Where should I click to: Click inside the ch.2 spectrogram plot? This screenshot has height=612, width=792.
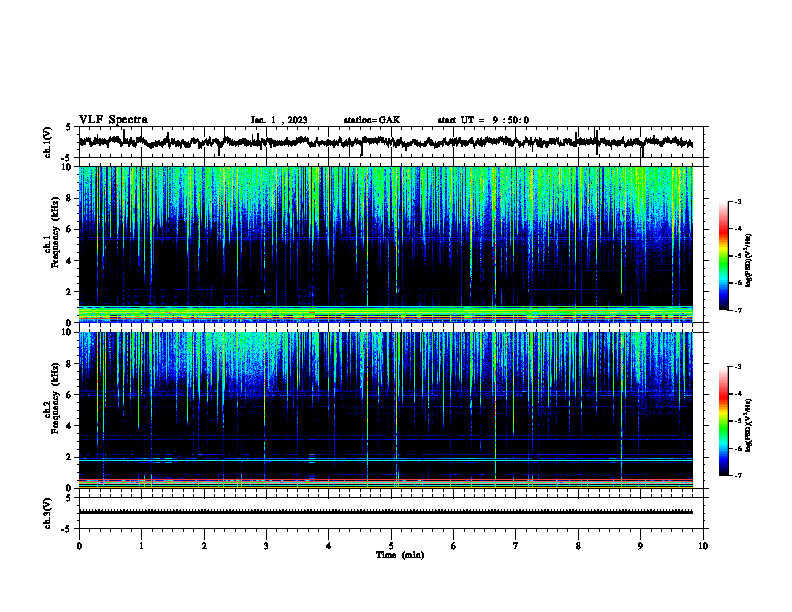pos(385,410)
